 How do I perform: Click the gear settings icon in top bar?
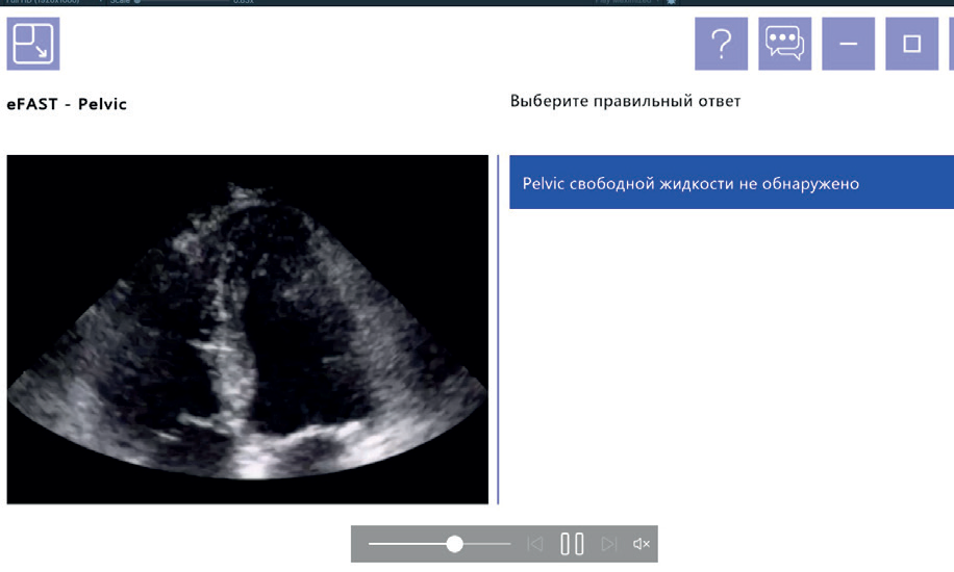coord(671,2)
